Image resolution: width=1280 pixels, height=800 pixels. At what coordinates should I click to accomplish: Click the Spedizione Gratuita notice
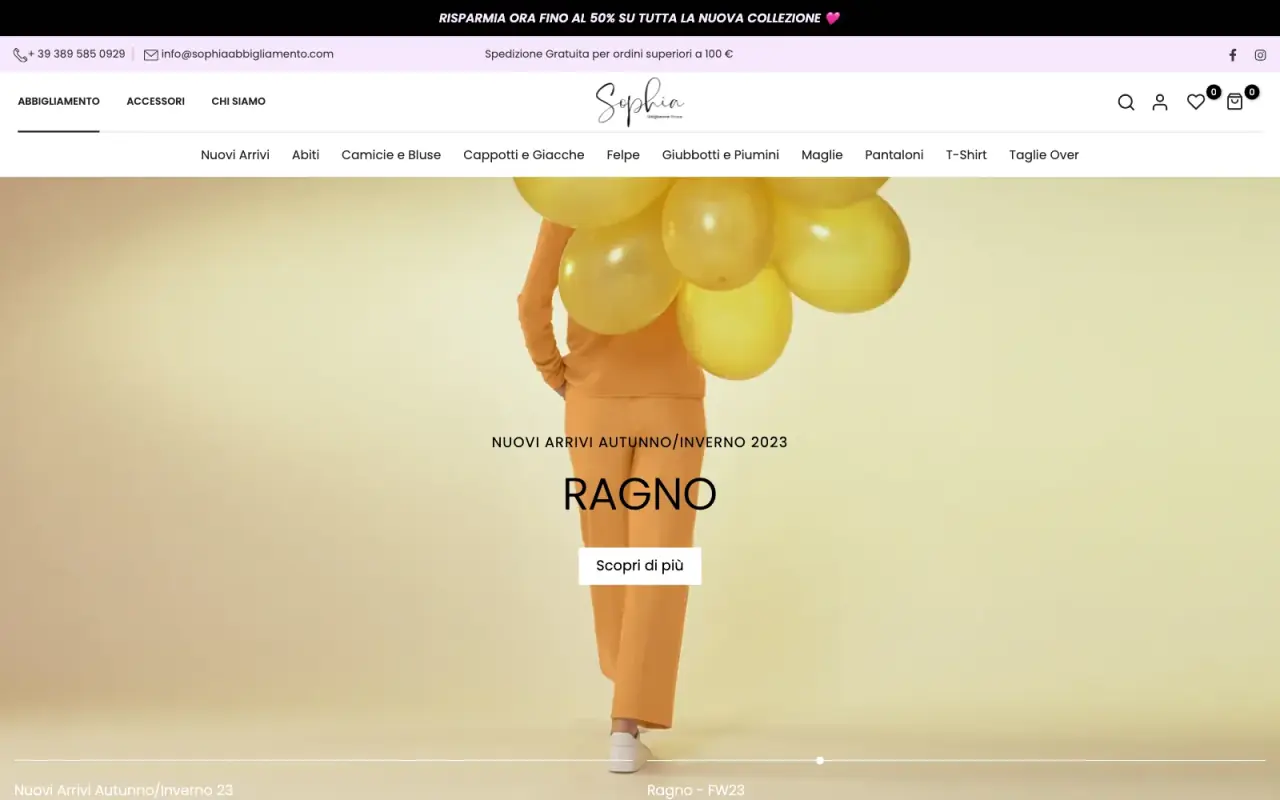click(x=609, y=54)
